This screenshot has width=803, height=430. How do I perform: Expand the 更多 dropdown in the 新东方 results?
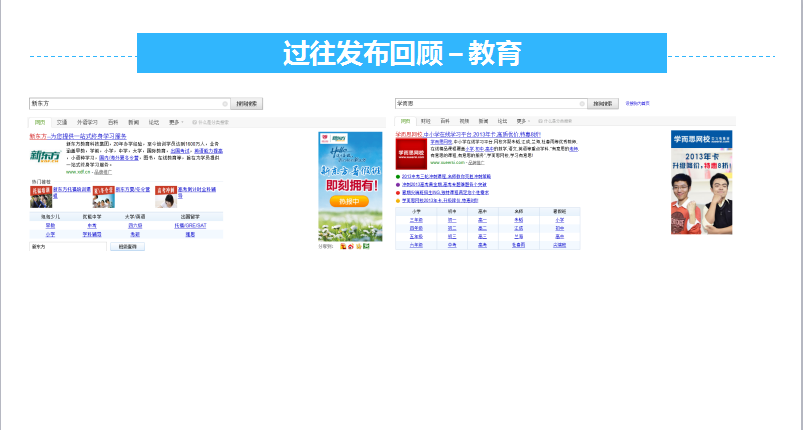[x=176, y=122]
